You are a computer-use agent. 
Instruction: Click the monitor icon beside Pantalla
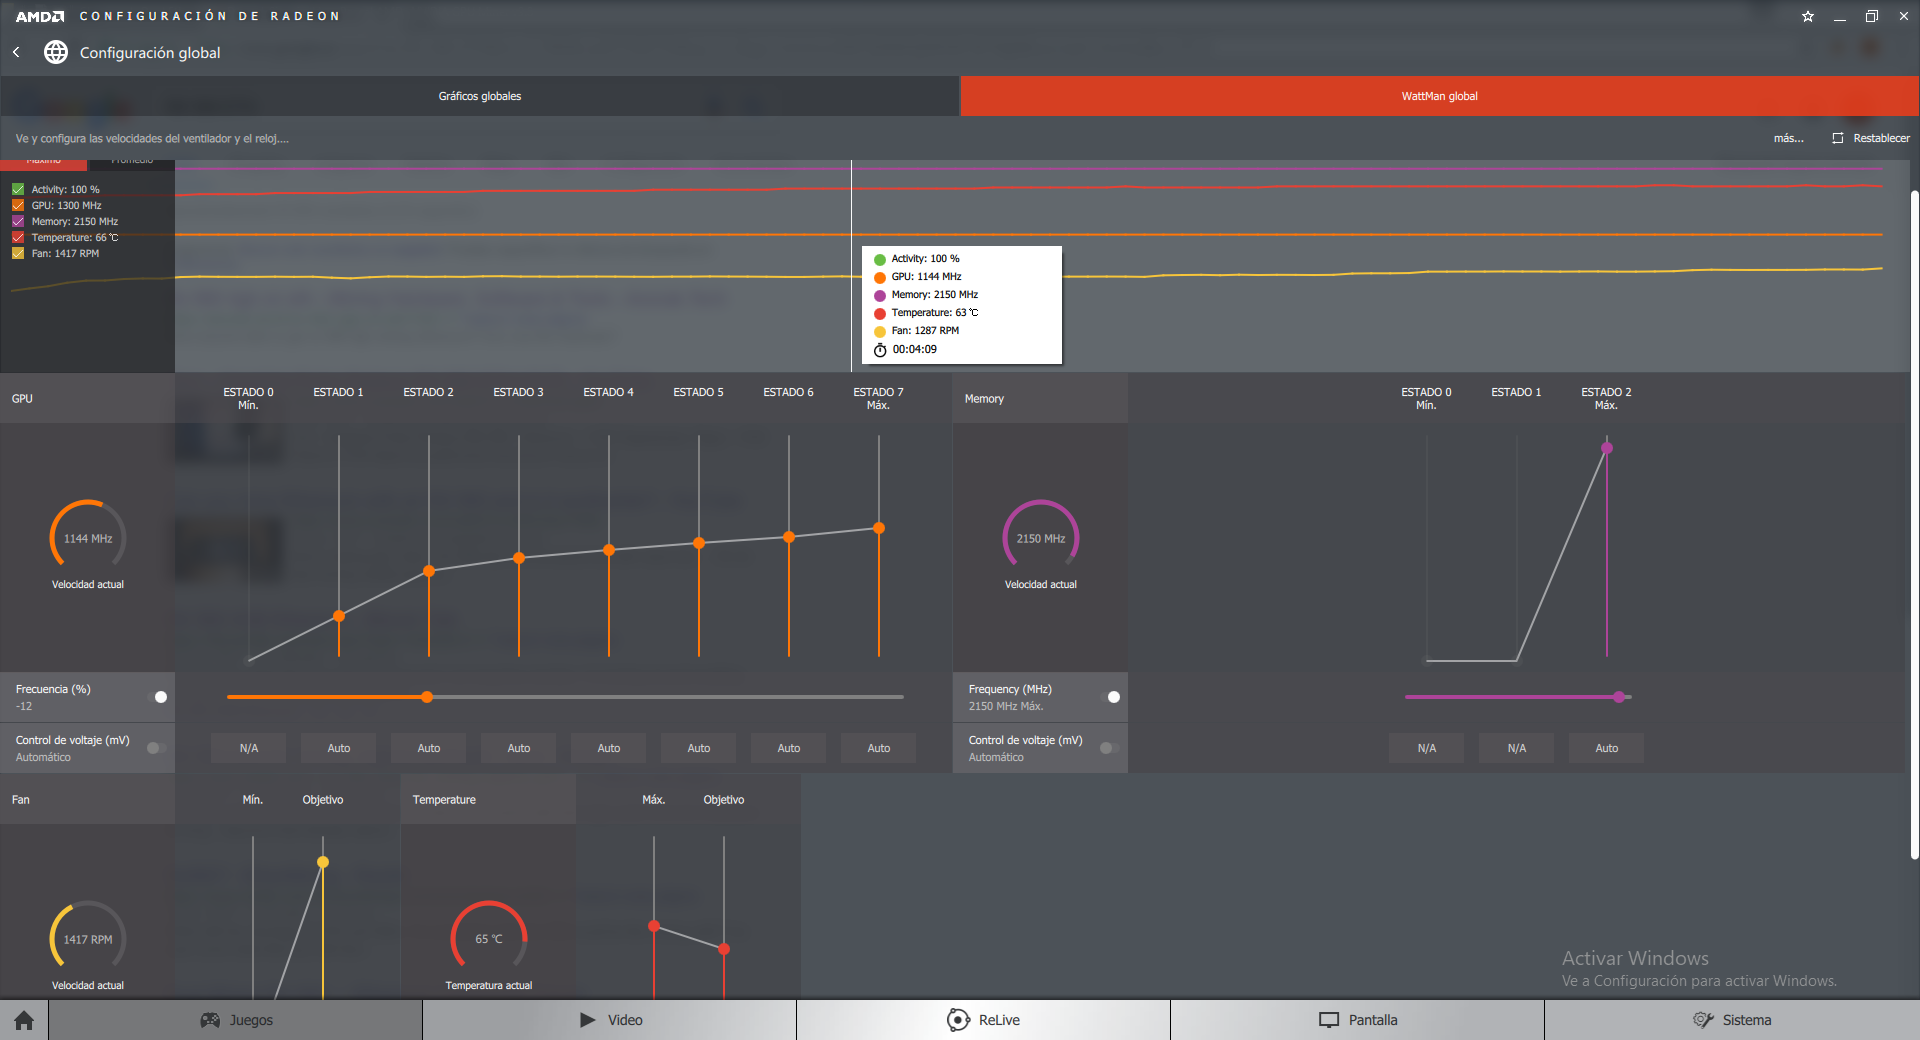[x=1329, y=1020]
